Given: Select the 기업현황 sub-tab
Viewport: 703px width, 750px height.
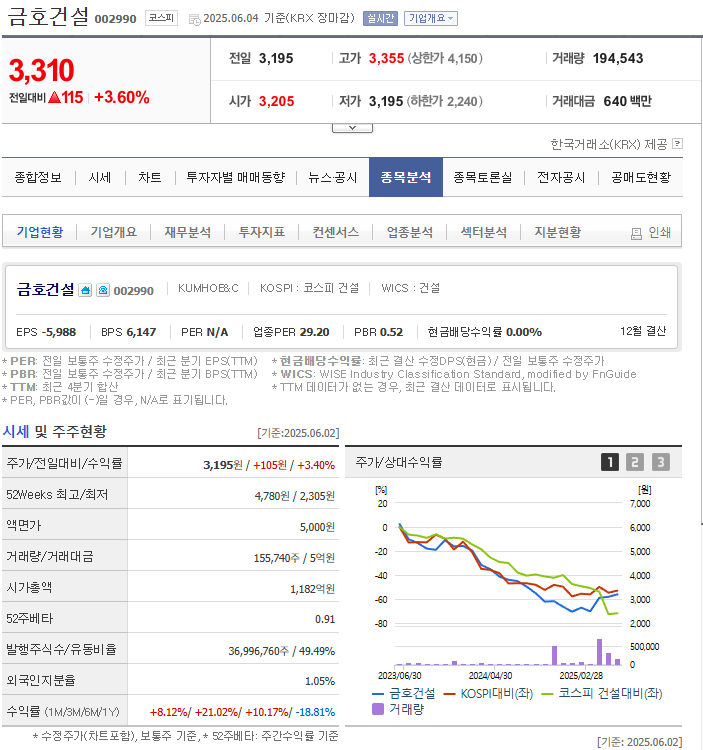Looking at the screenshot, I should tap(40, 232).
